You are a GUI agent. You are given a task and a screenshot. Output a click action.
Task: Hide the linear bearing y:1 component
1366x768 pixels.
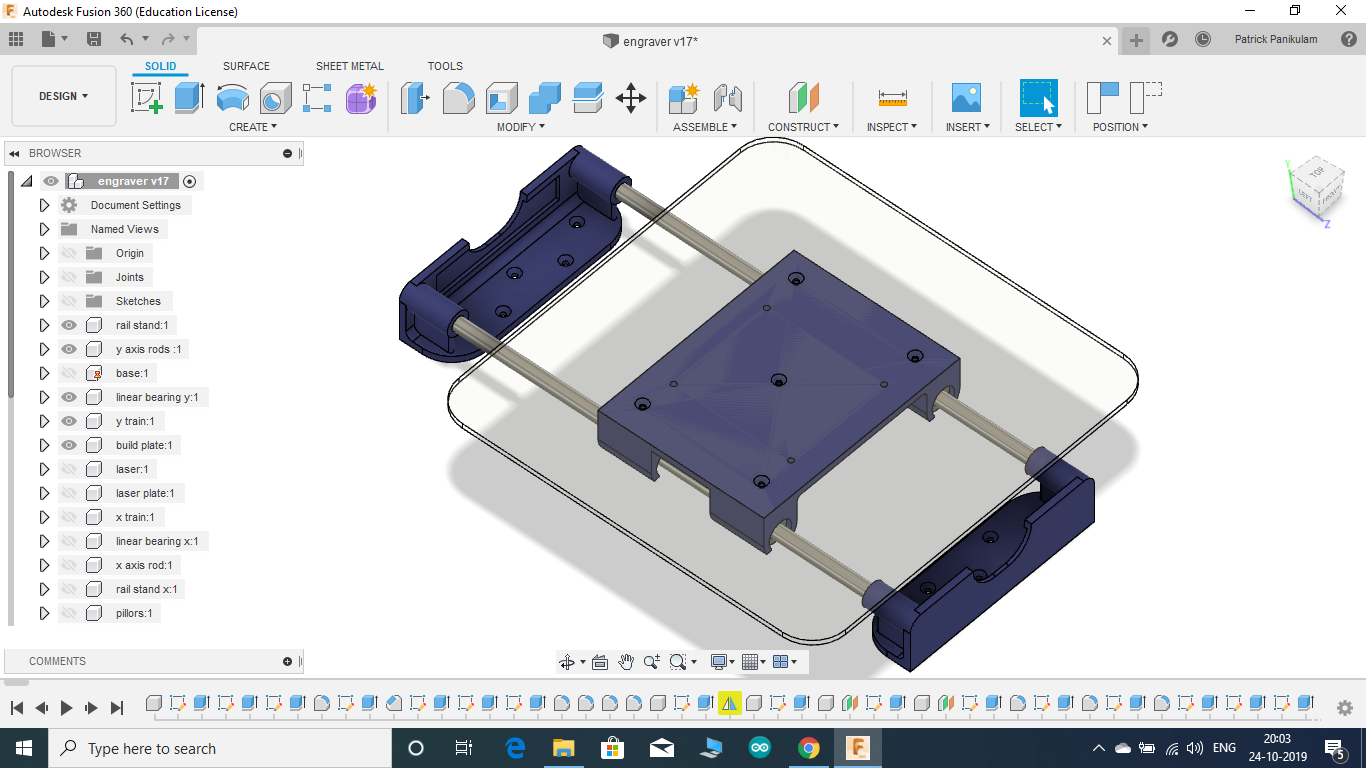(x=69, y=397)
